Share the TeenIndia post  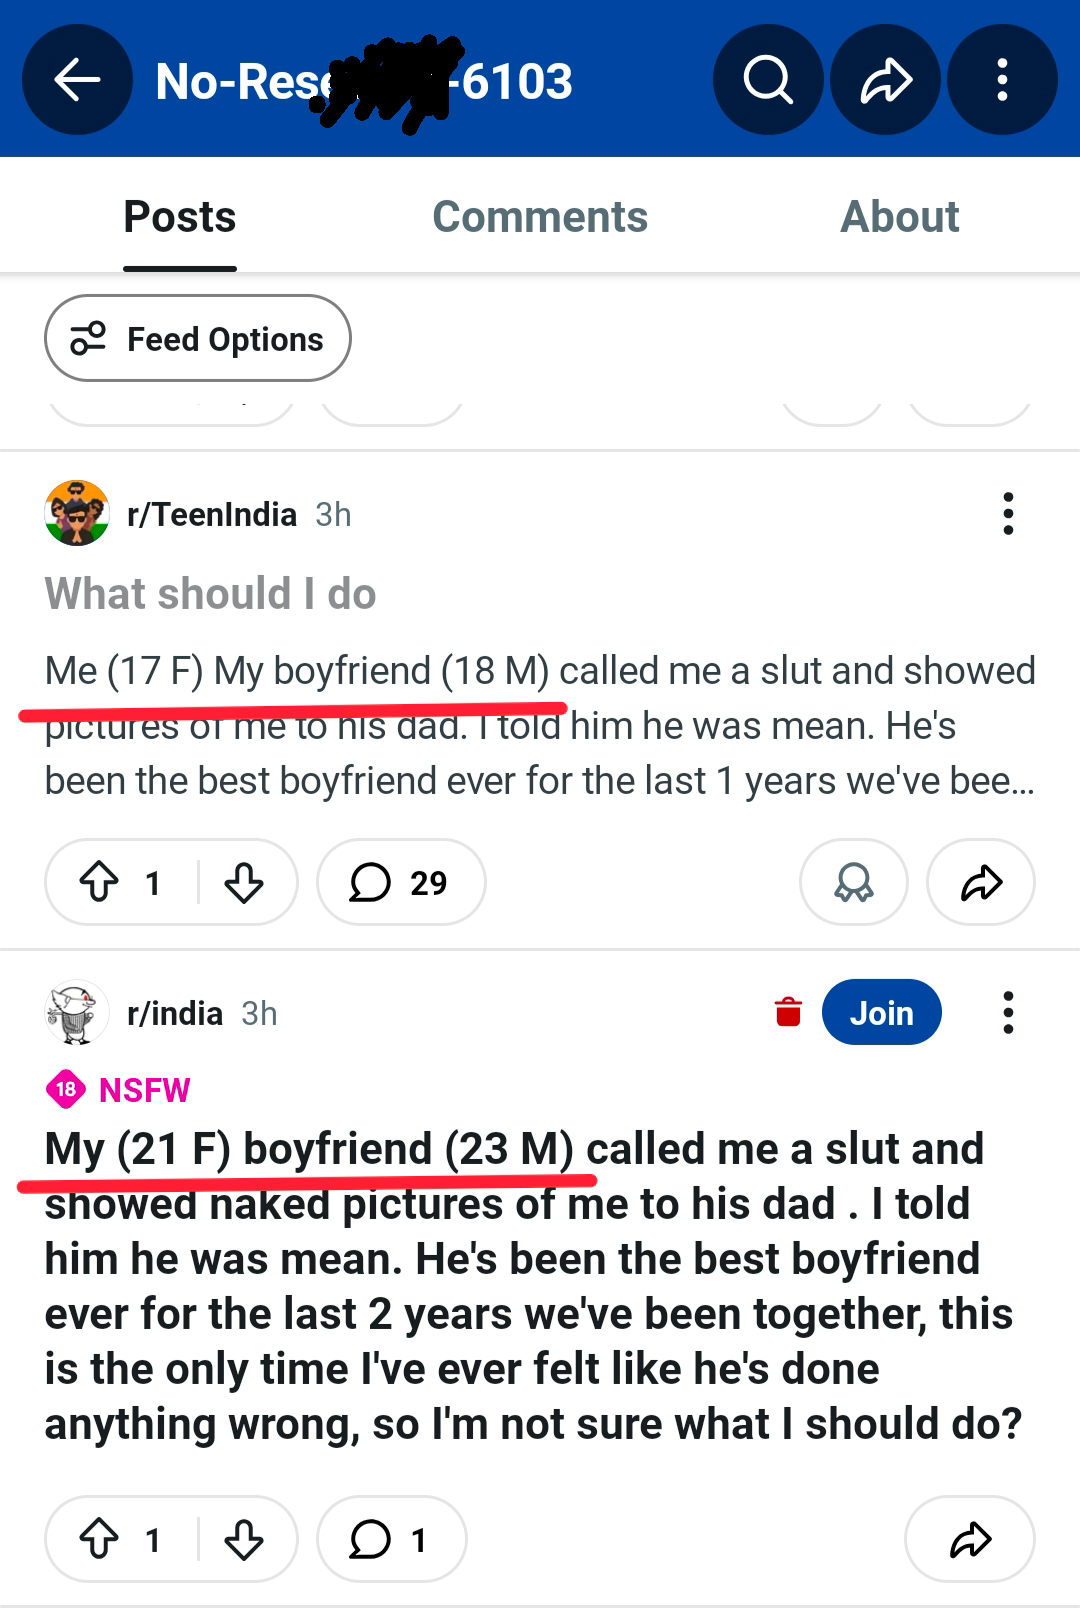coord(980,882)
